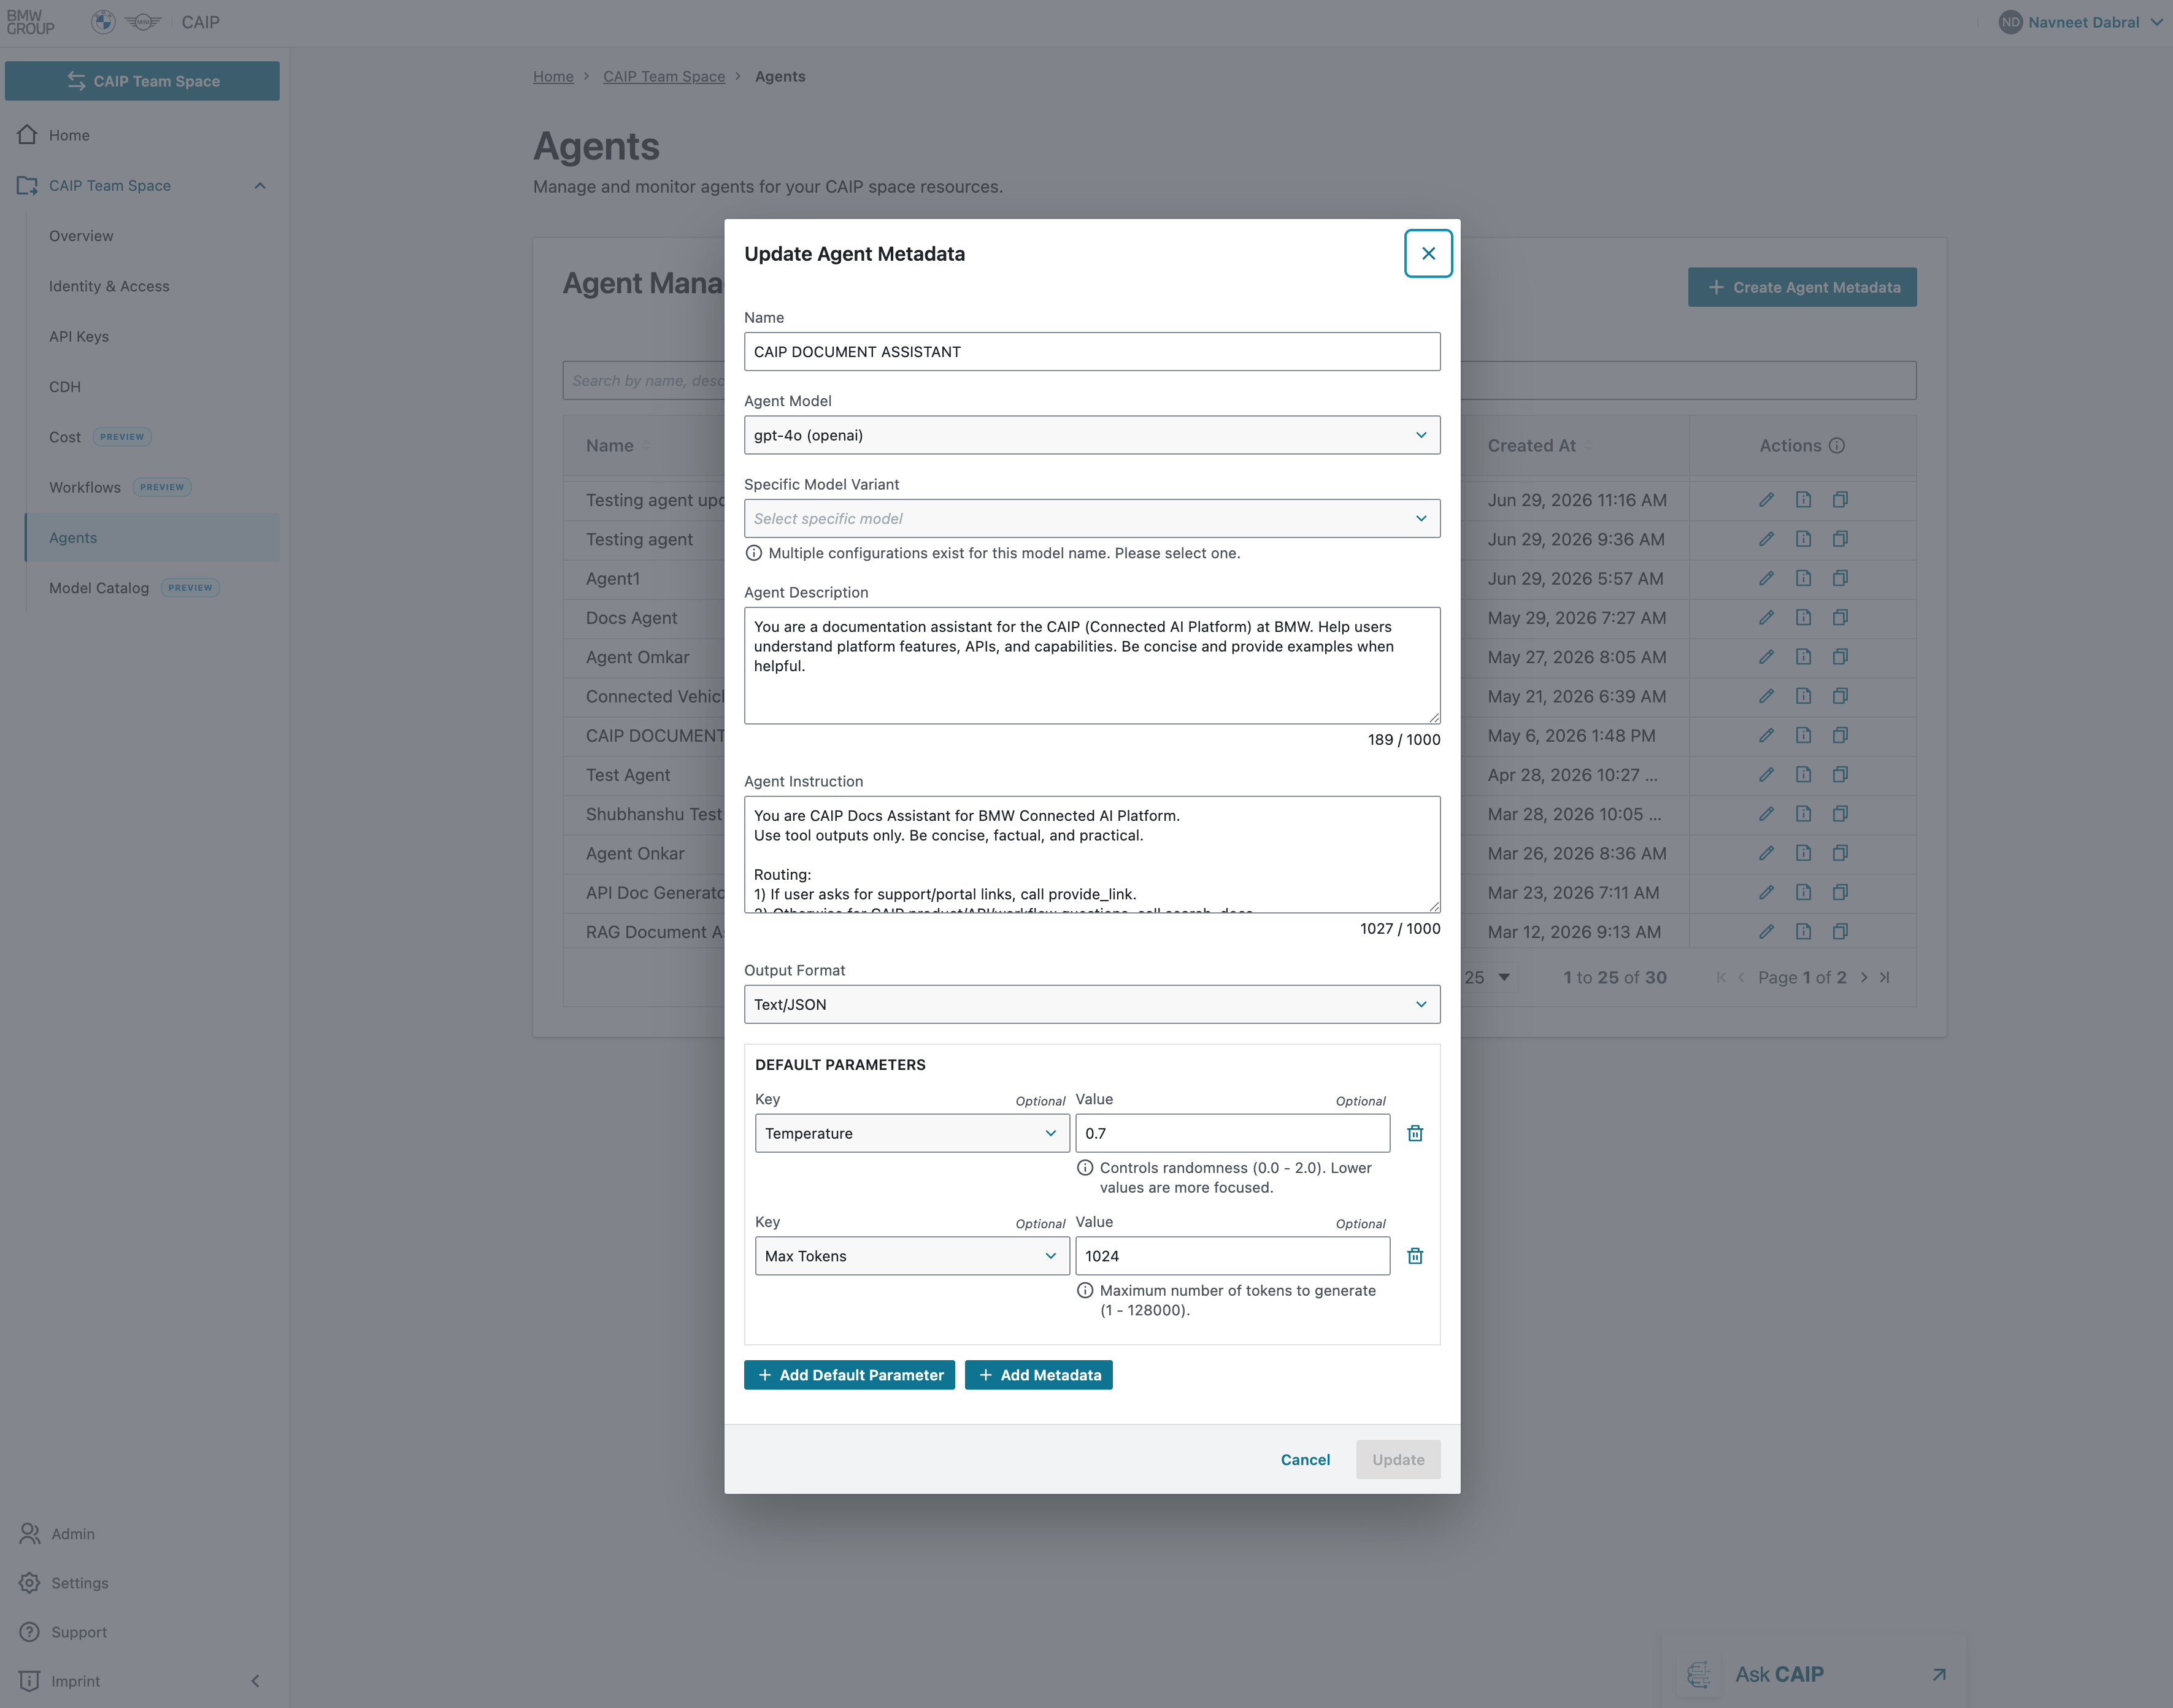The image size is (2173, 1708).
Task: Copy the agent created Mar 12, 2026
Action: coord(1840,932)
